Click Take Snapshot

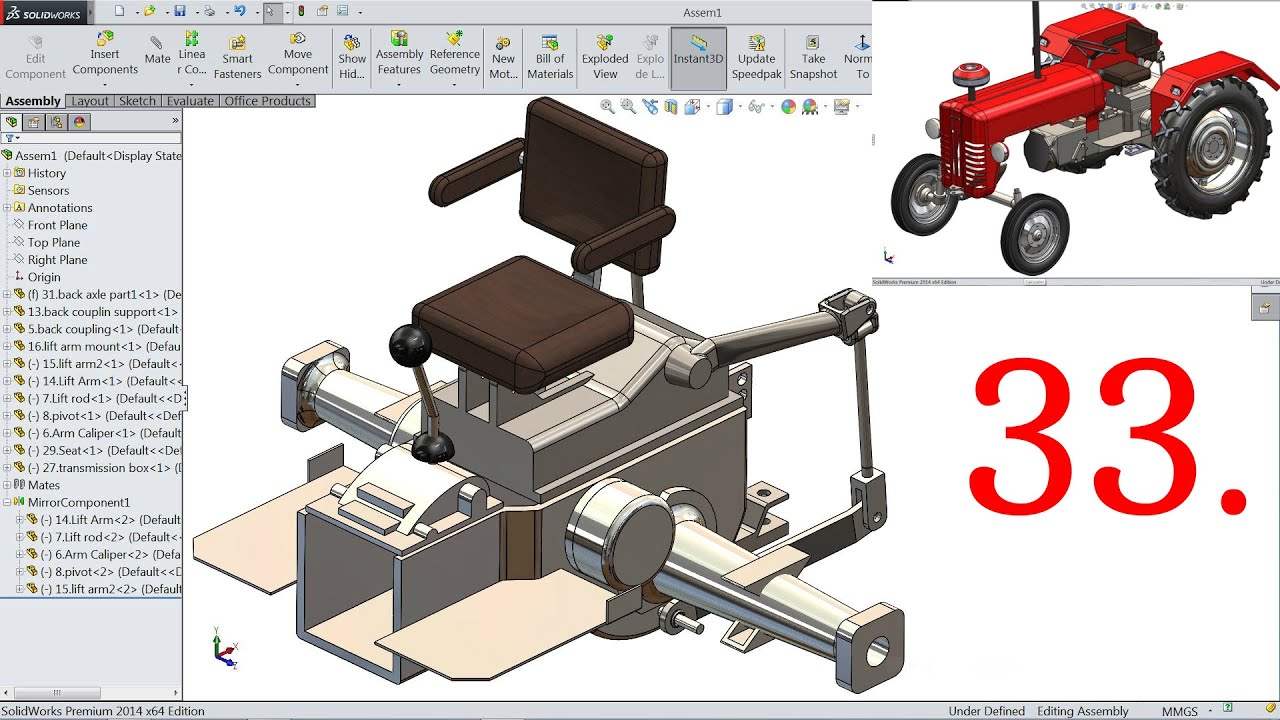(813, 58)
